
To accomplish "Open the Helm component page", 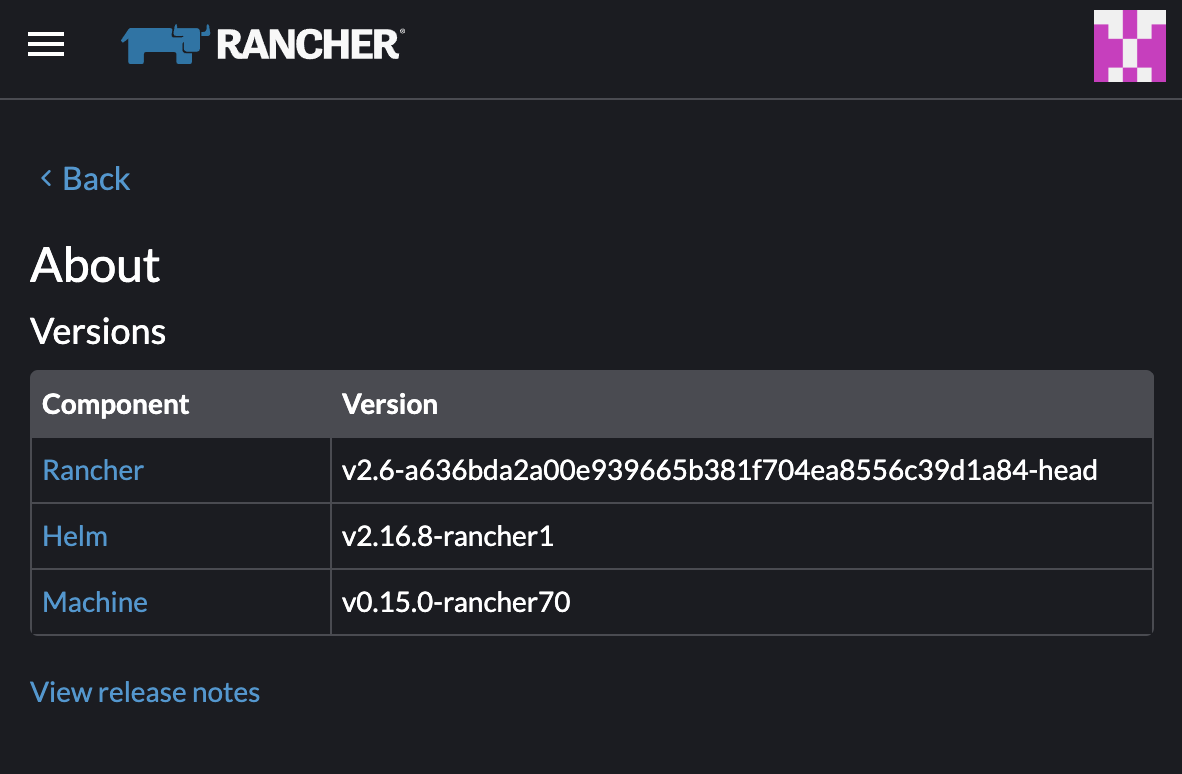I will click(74, 536).
